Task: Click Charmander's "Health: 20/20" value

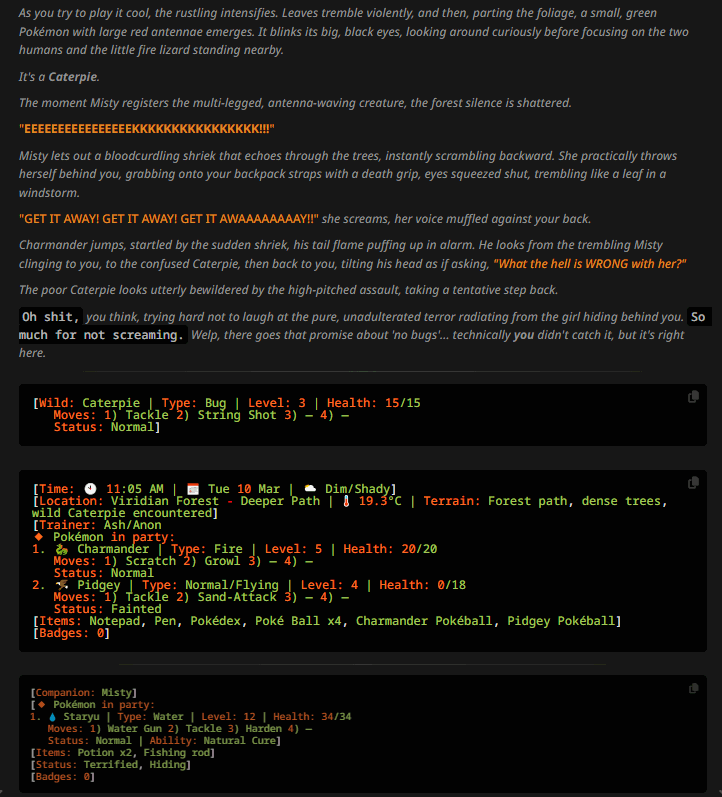Action: click(x=390, y=549)
